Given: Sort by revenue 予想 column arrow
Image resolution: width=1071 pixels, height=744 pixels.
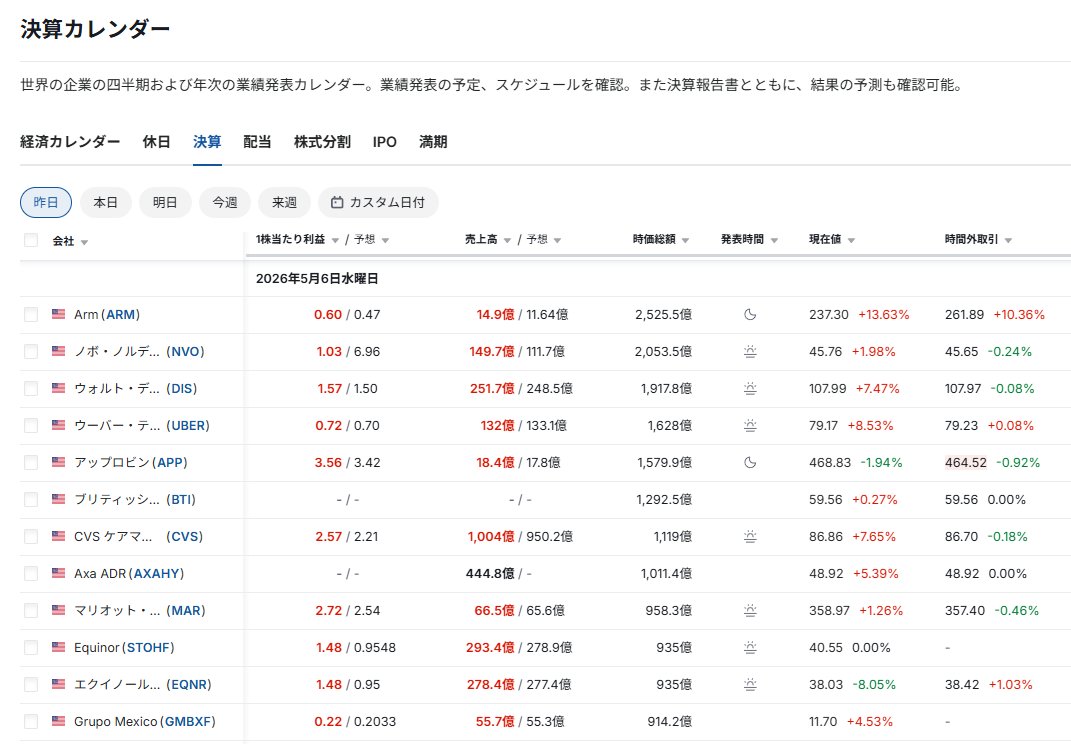Looking at the screenshot, I should 557,240.
